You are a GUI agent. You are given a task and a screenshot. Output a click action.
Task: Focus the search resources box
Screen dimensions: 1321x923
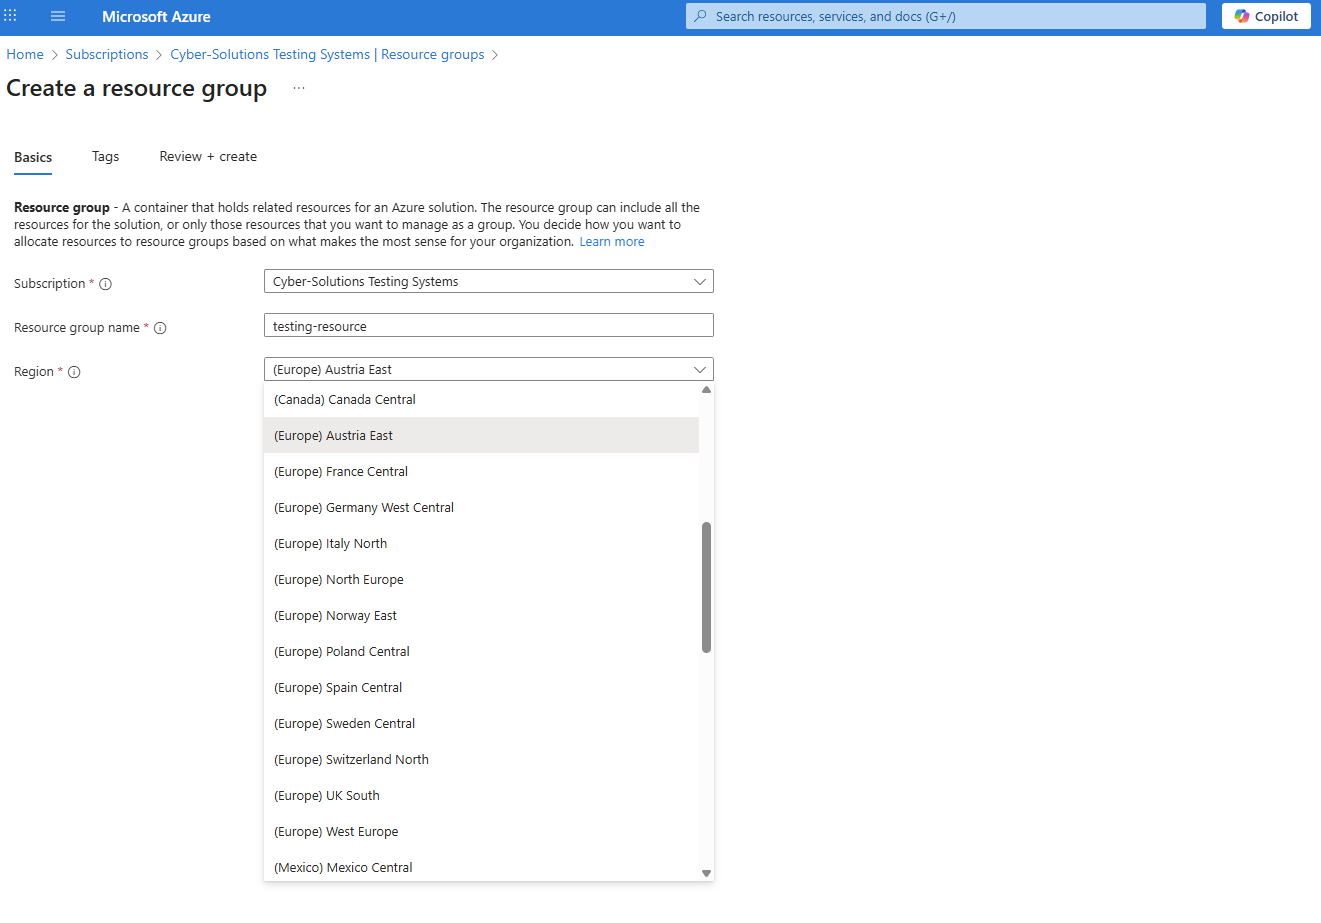(x=946, y=16)
